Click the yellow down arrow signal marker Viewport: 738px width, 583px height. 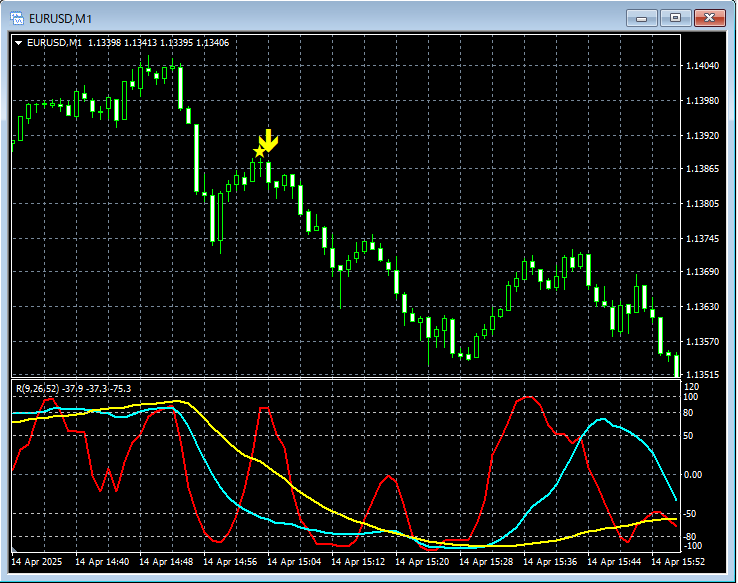[269, 141]
